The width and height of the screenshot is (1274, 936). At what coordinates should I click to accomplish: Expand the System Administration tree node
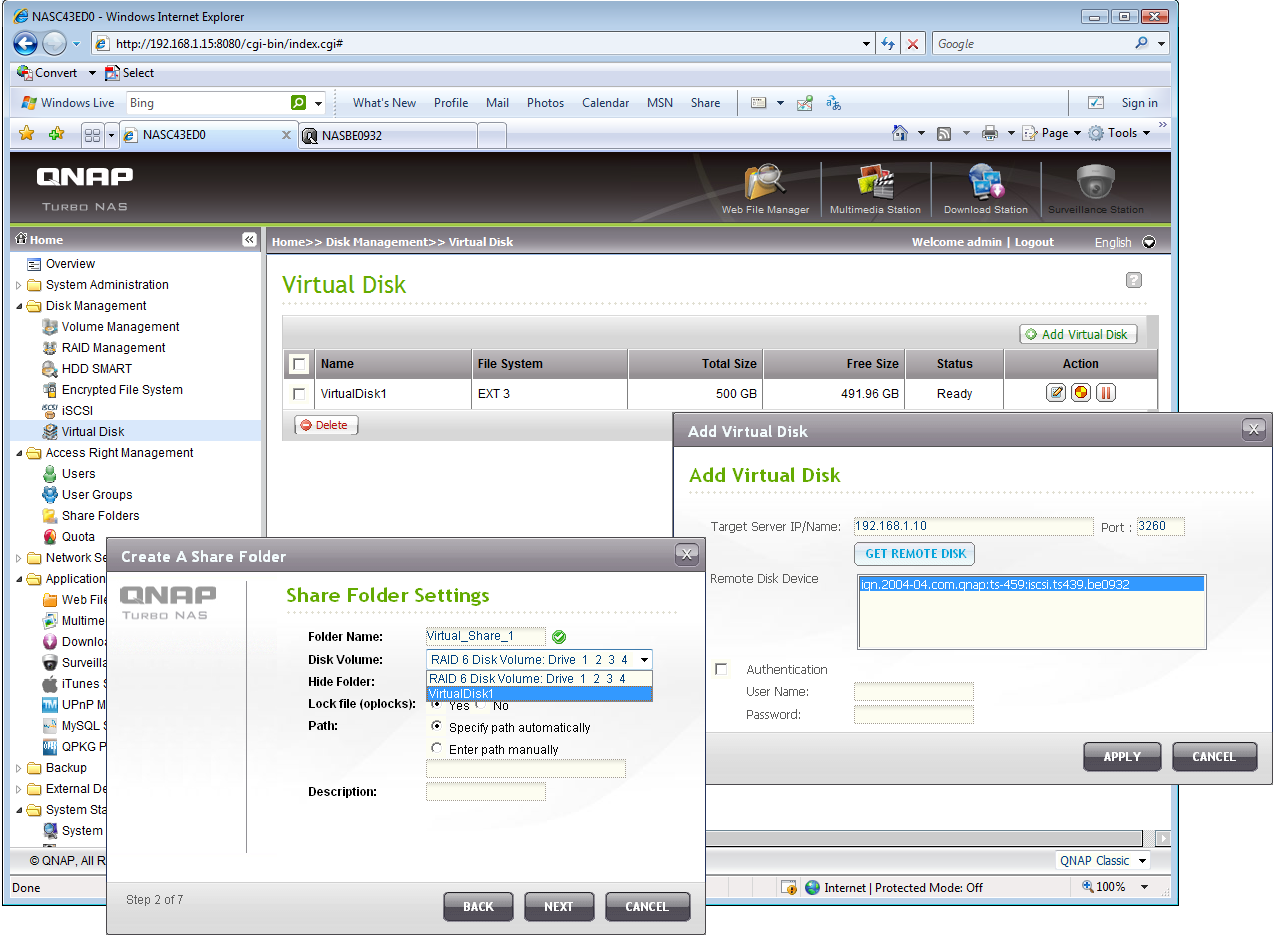coord(19,285)
